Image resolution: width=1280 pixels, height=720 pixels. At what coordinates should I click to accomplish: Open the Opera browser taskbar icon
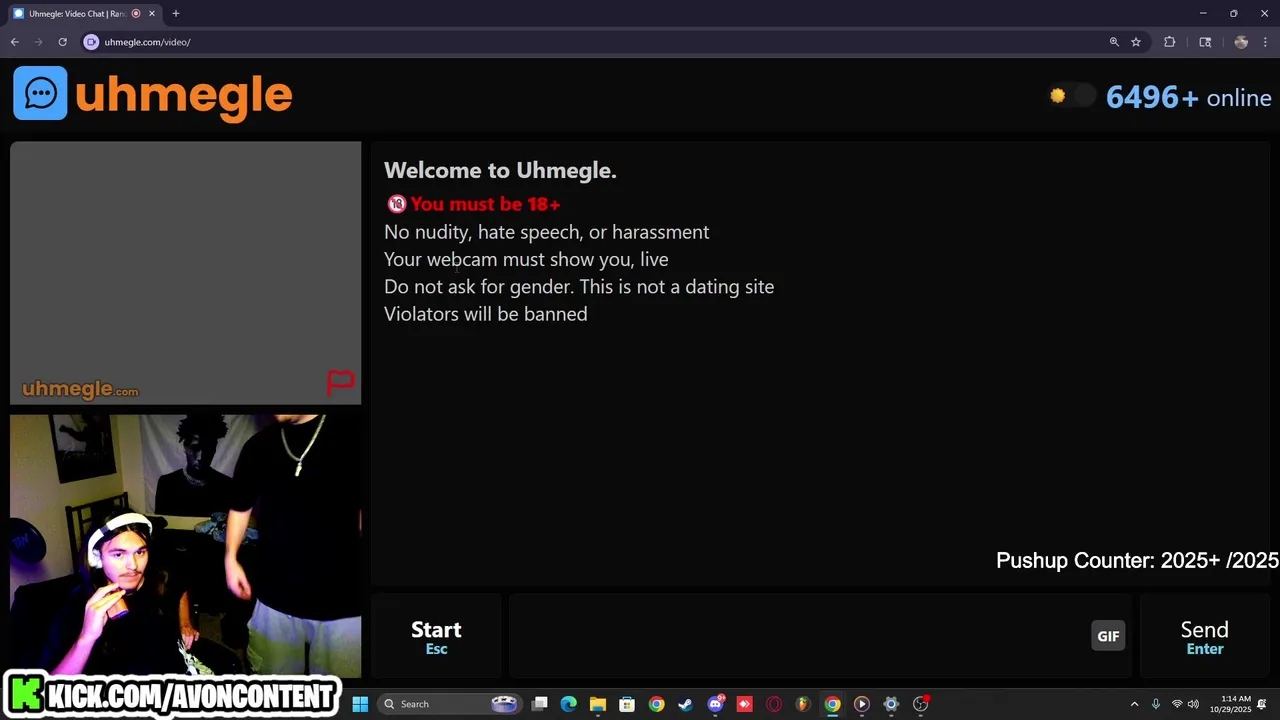(773, 704)
